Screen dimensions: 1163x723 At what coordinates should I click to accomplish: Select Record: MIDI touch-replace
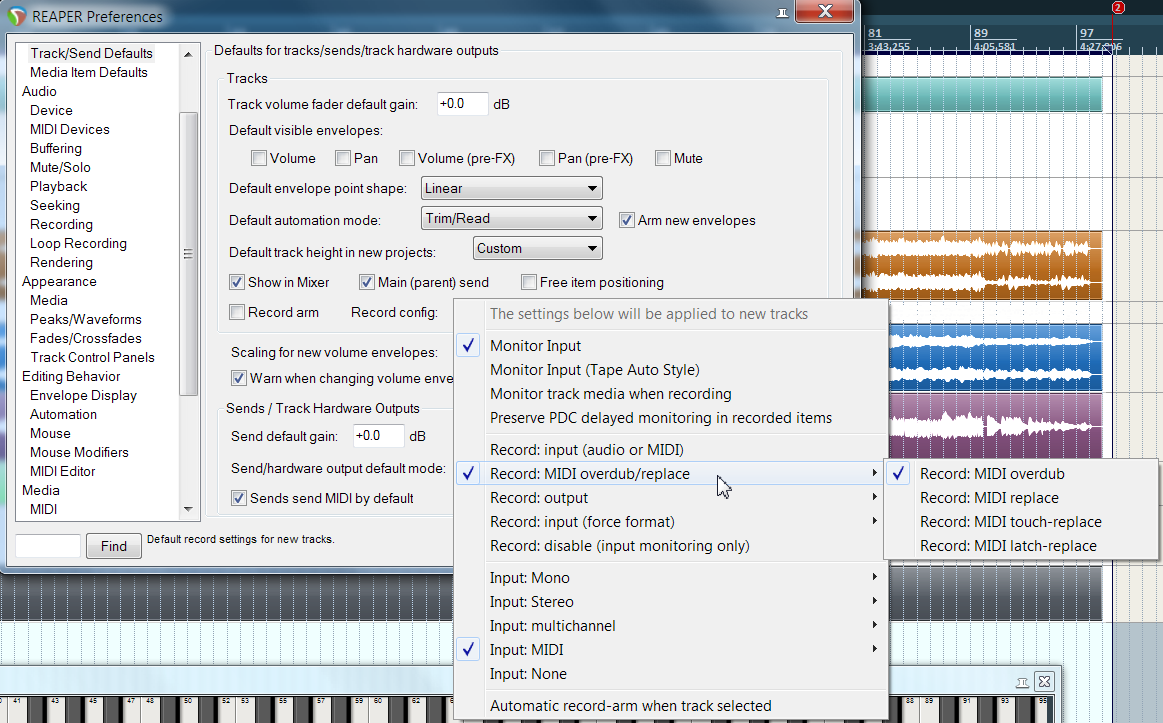pos(1021,522)
